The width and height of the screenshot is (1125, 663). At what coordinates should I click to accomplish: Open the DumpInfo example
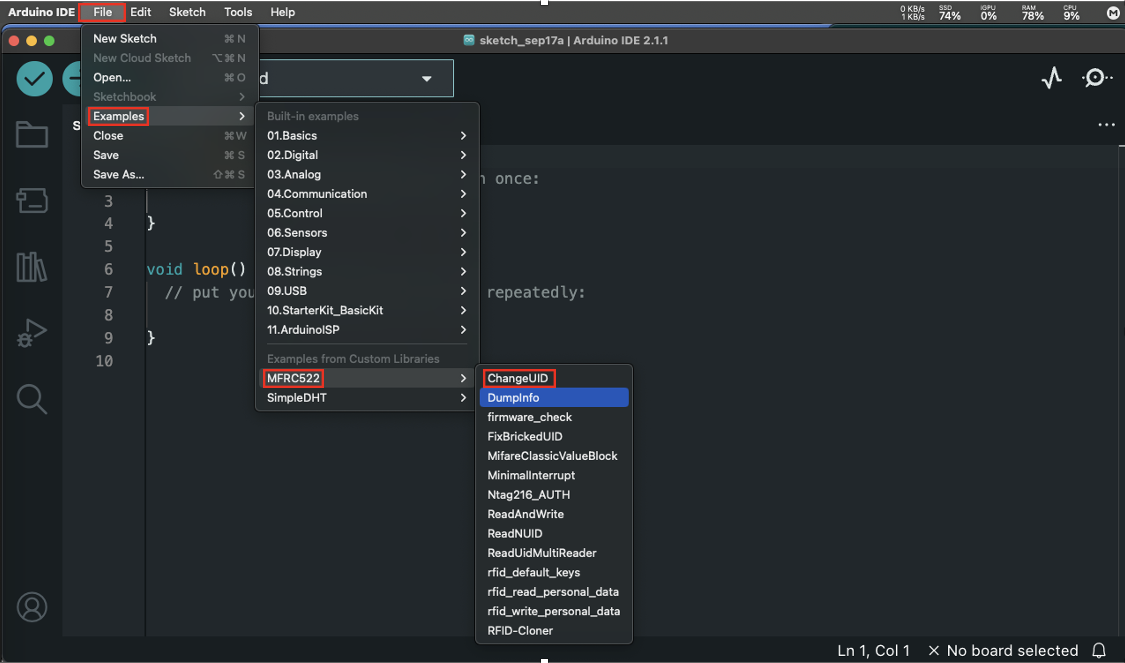[554, 398]
